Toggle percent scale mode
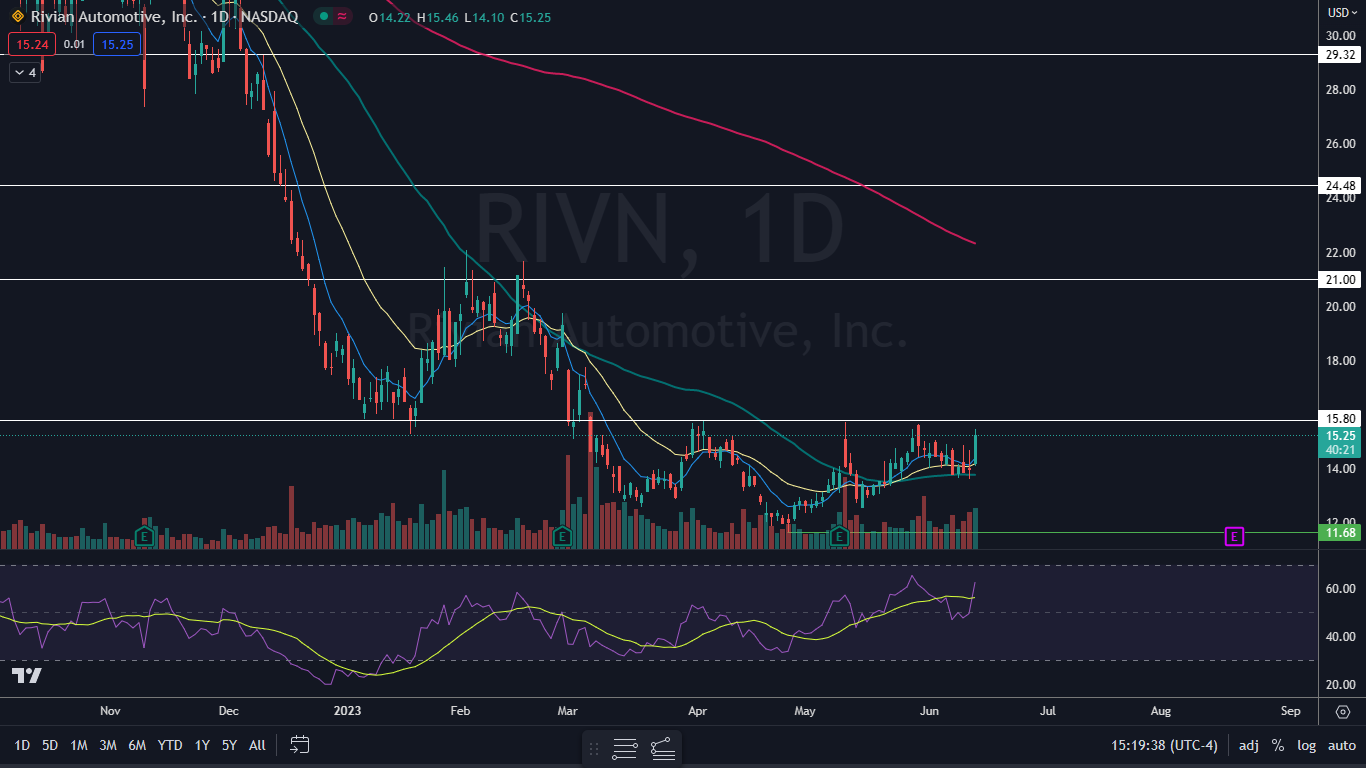Viewport: 1366px width, 768px height. tap(1278, 745)
